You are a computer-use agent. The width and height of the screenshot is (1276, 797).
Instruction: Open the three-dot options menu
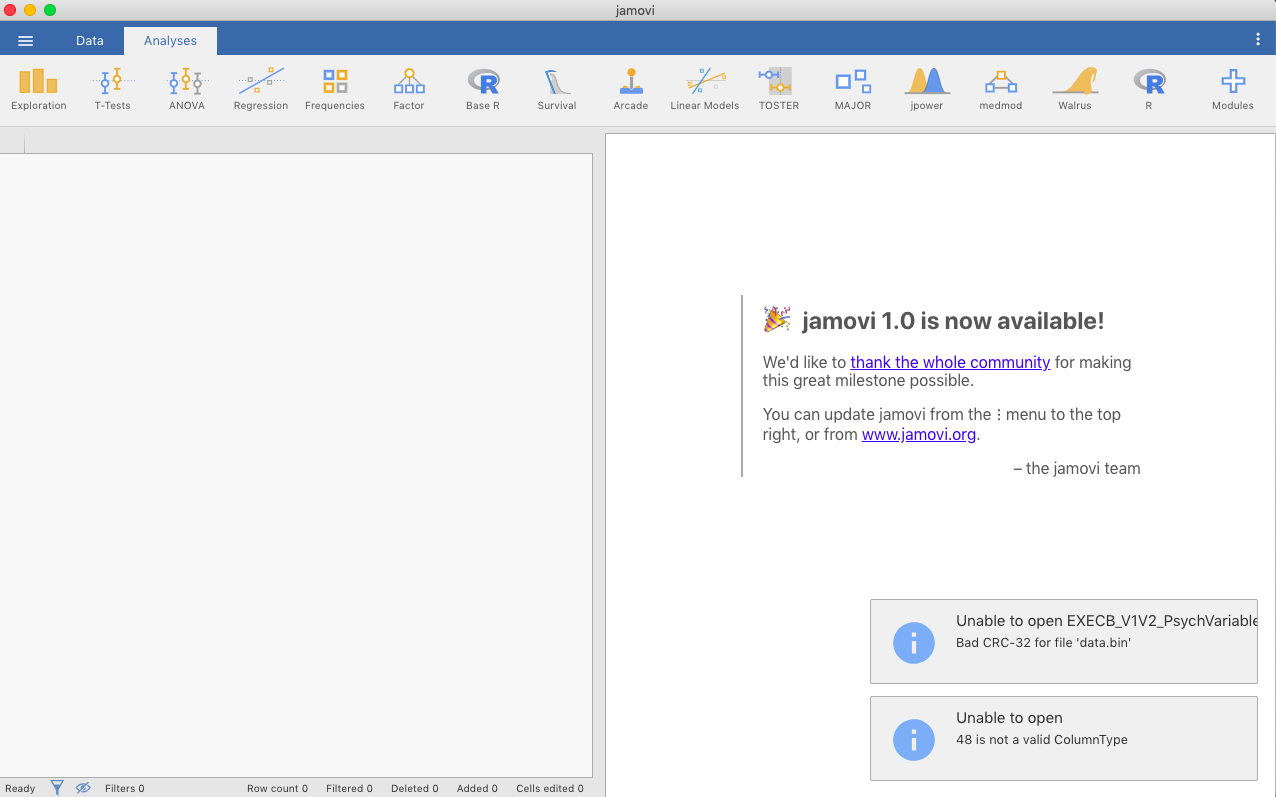click(1258, 40)
